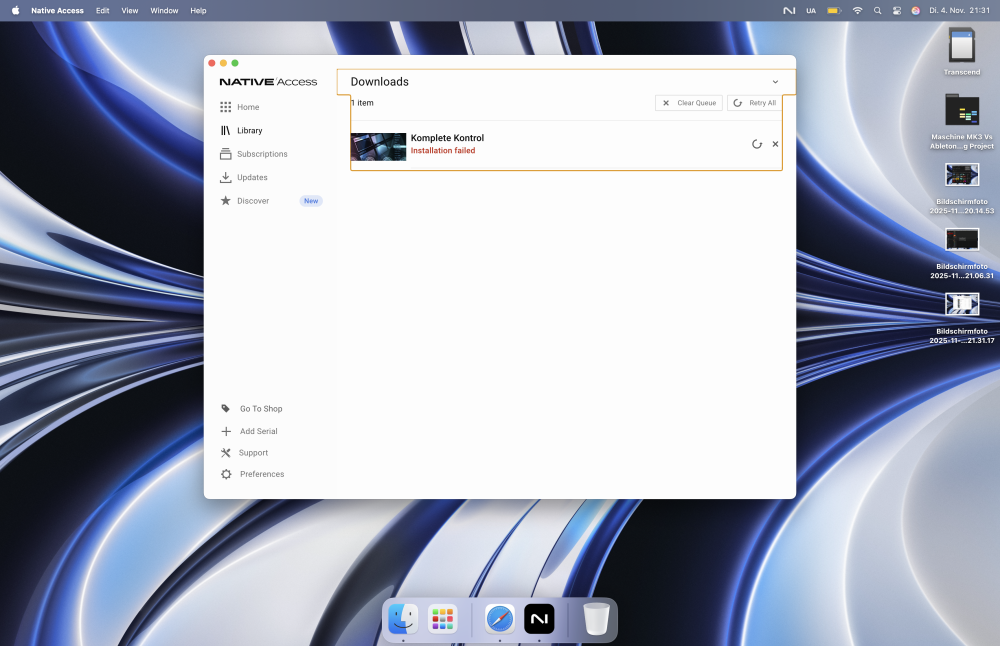Open Finder from the Dock
The width and height of the screenshot is (1000, 646).
point(403,619)
